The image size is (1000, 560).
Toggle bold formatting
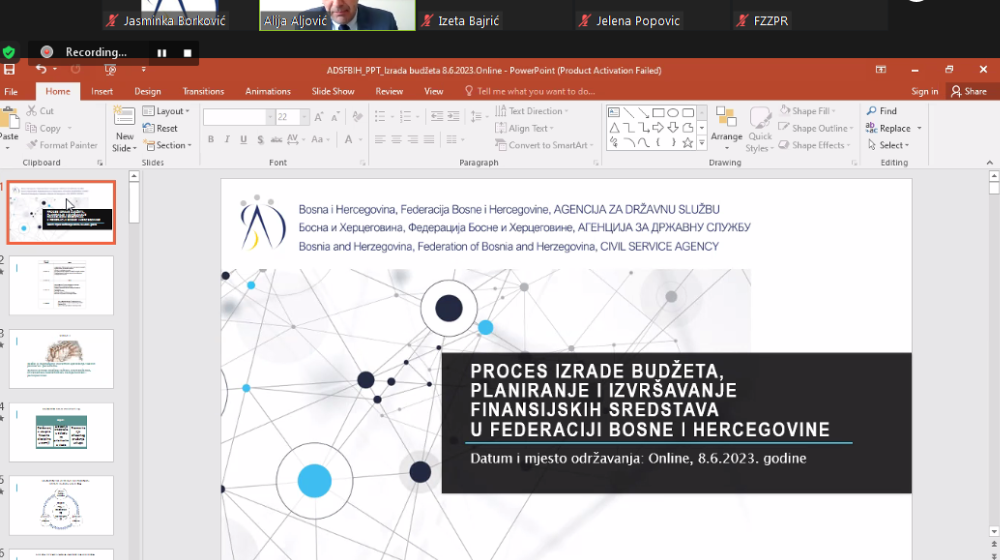[x=210, y=140]
